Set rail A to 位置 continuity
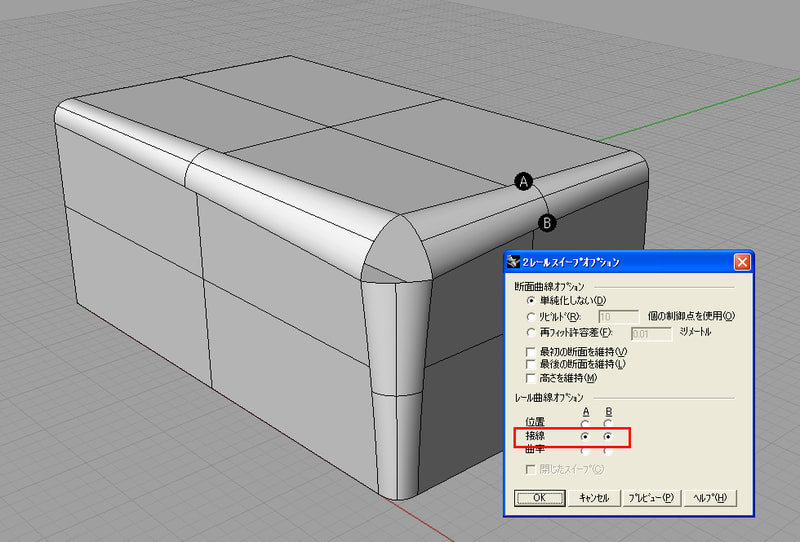 point(585,424)
